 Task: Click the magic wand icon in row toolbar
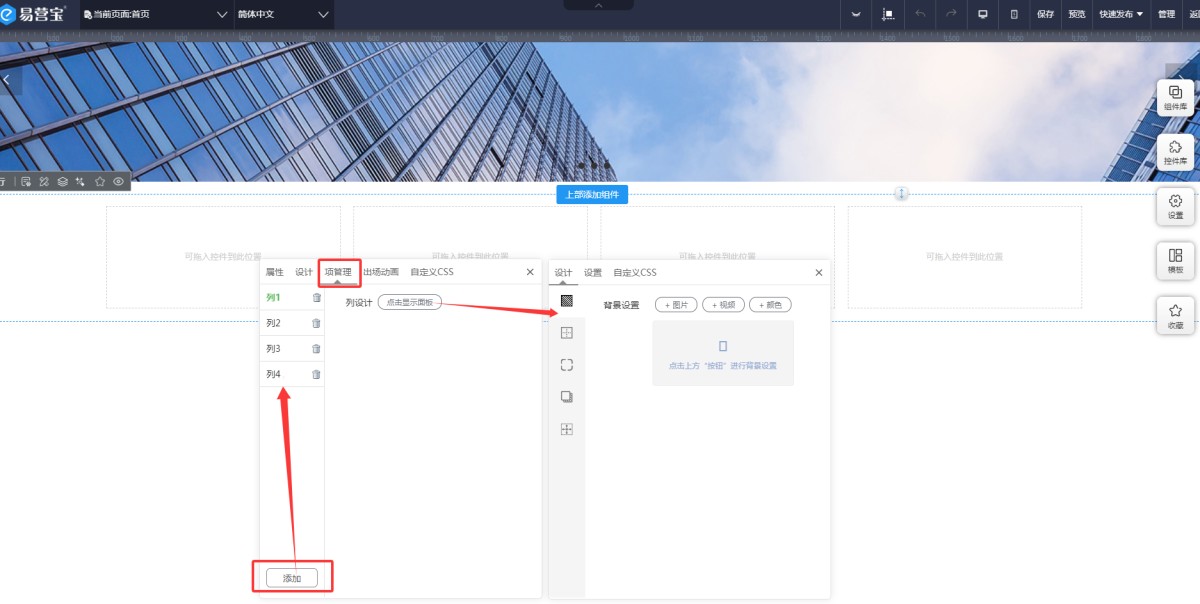pyautogui.click(x=81, y=181)
